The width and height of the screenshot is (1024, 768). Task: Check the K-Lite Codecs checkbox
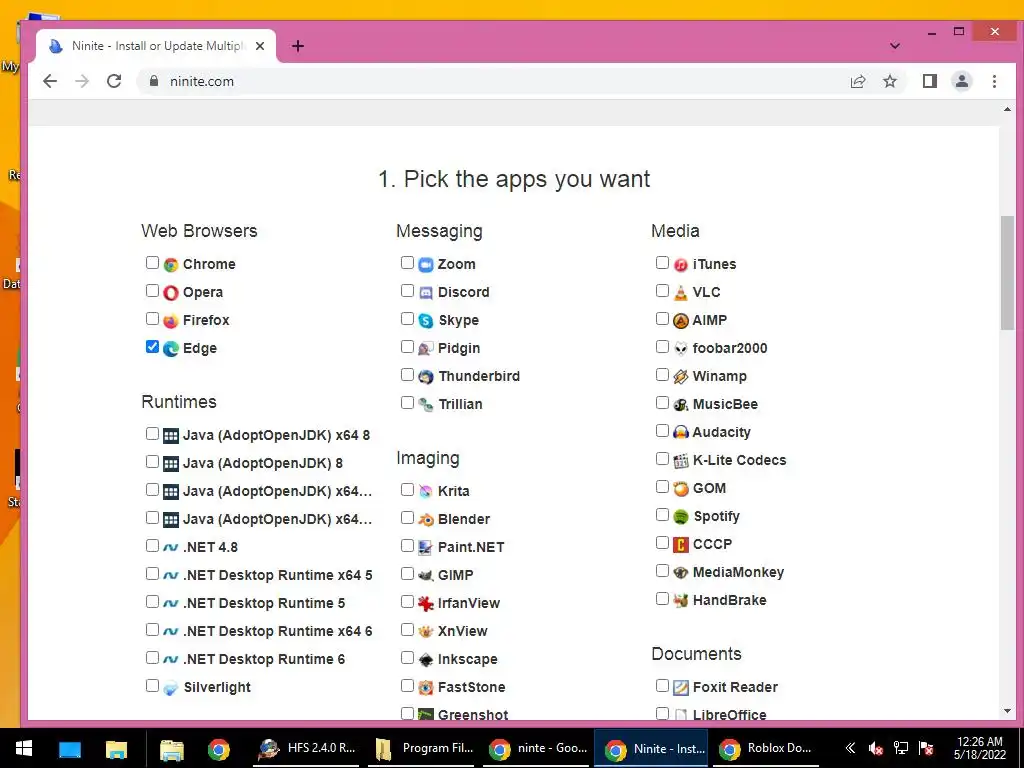pyautogui.click(x=662, y=458)
